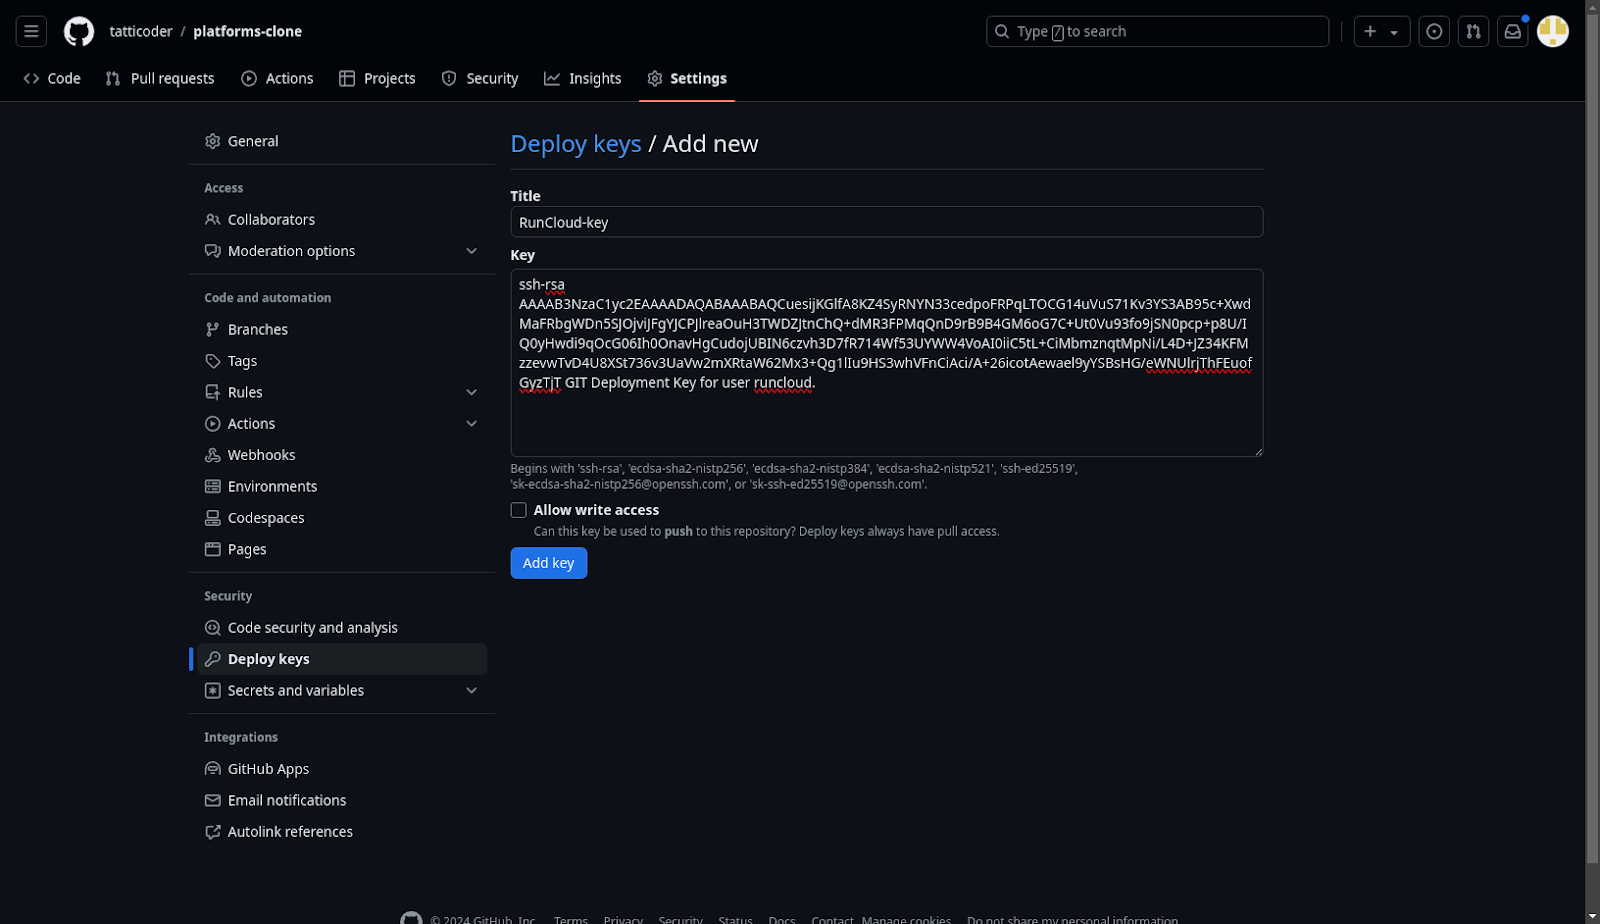Switch to the Pull requests tab

pyautogui.click(x=160, y=78)
